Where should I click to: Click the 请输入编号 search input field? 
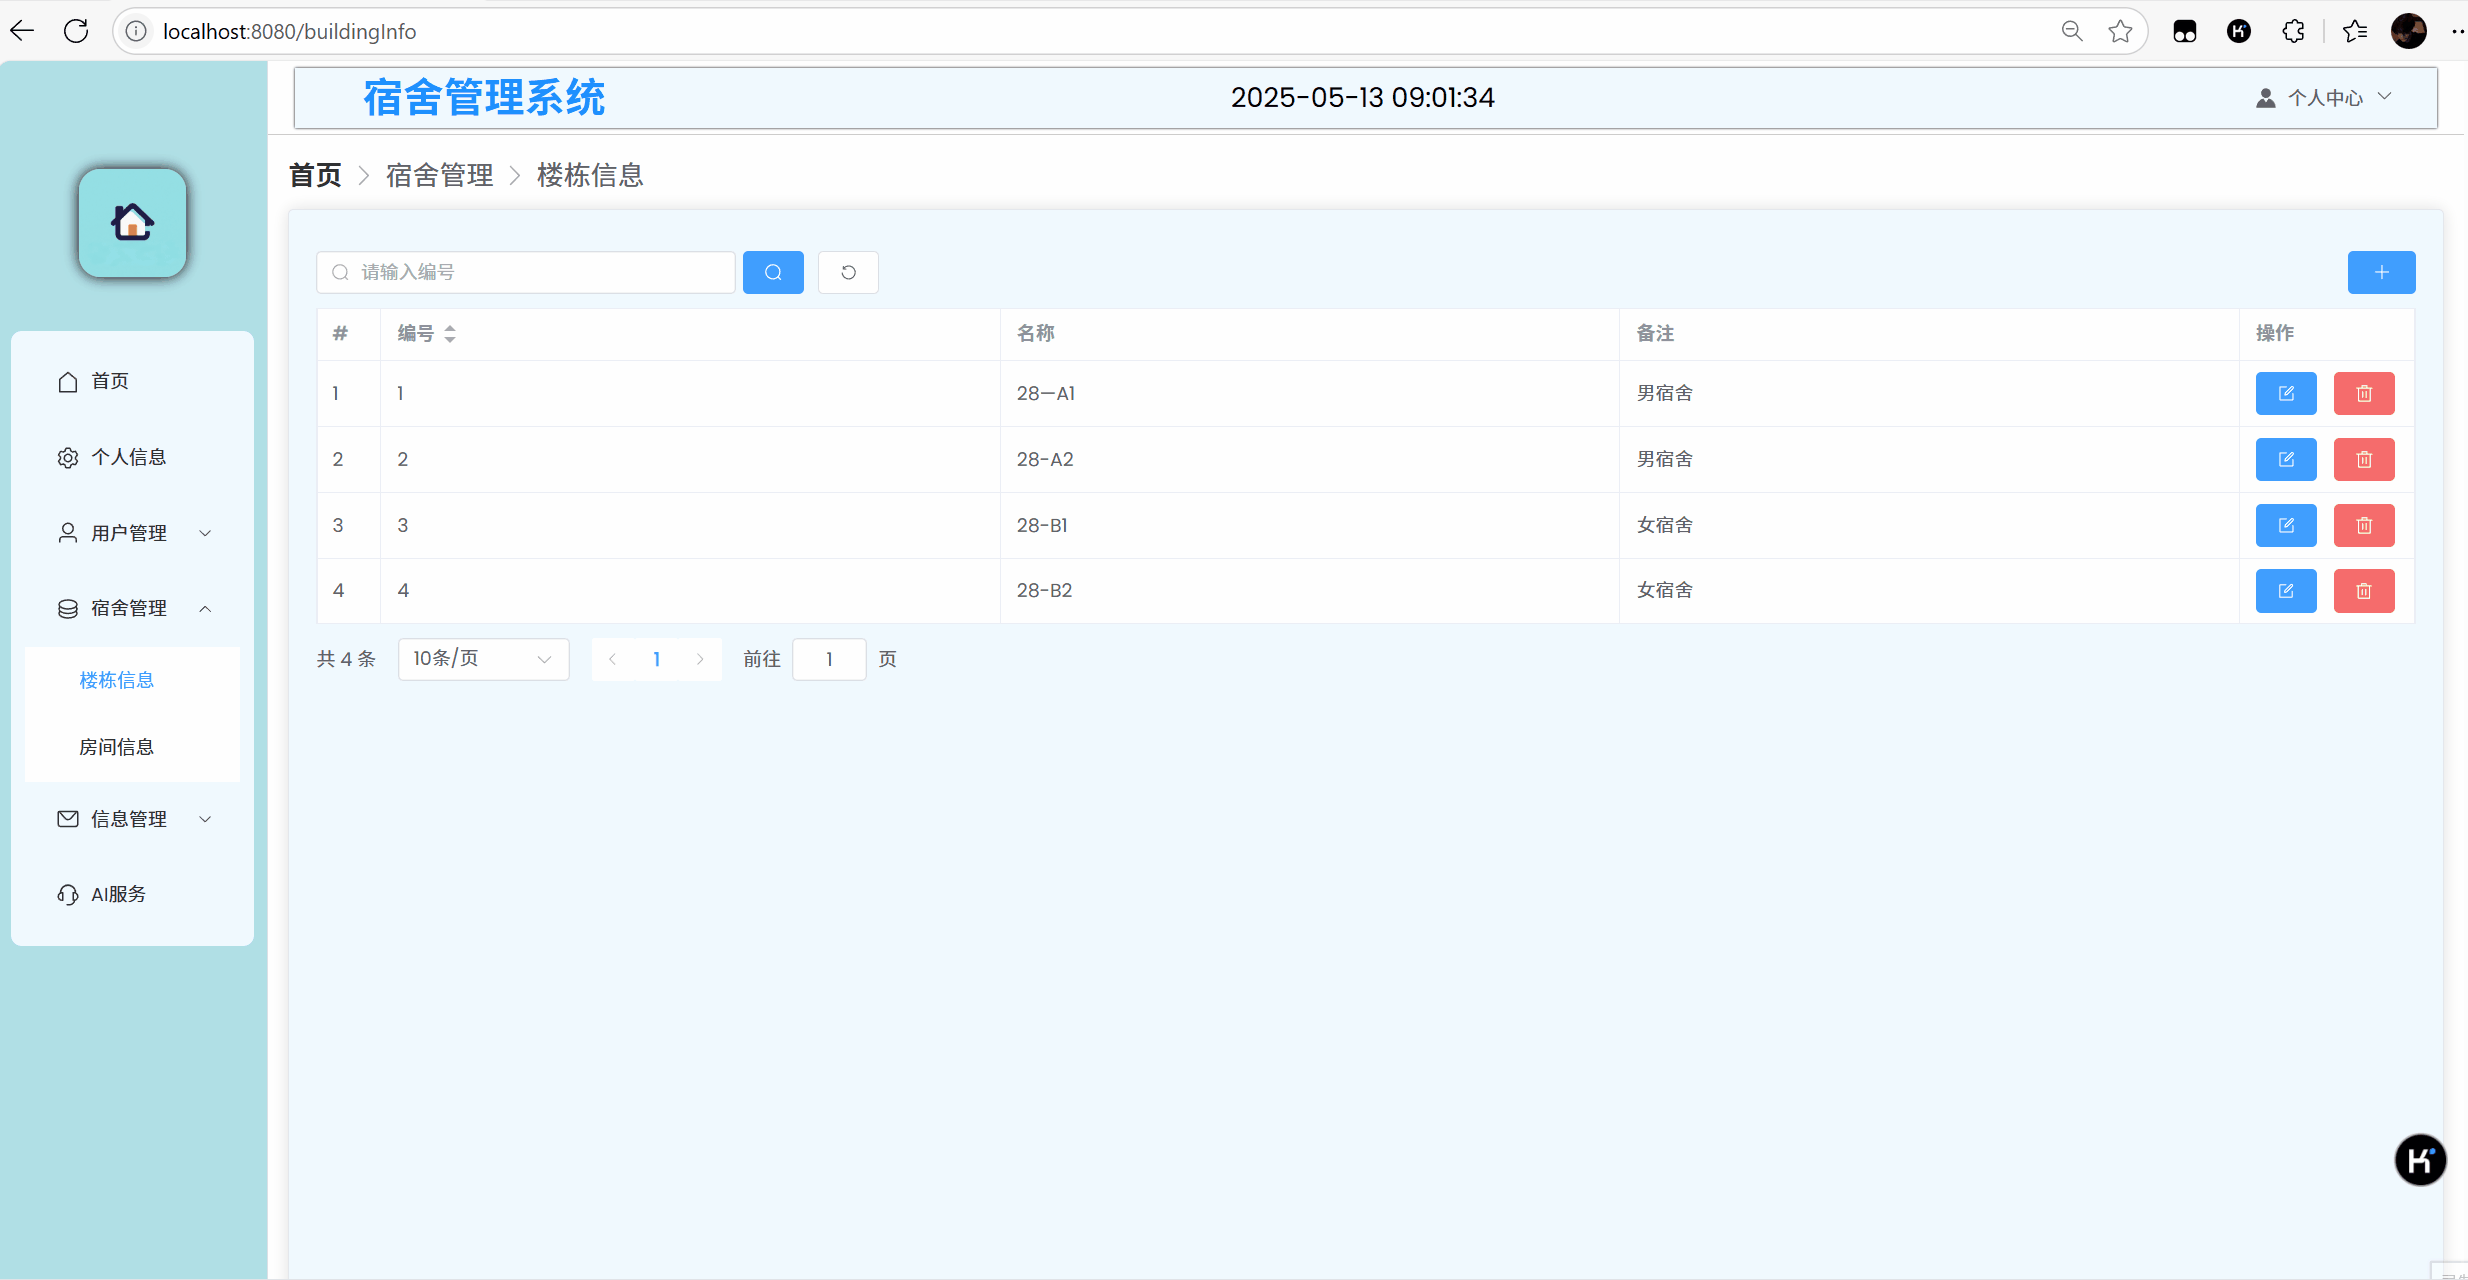(540, 272)
